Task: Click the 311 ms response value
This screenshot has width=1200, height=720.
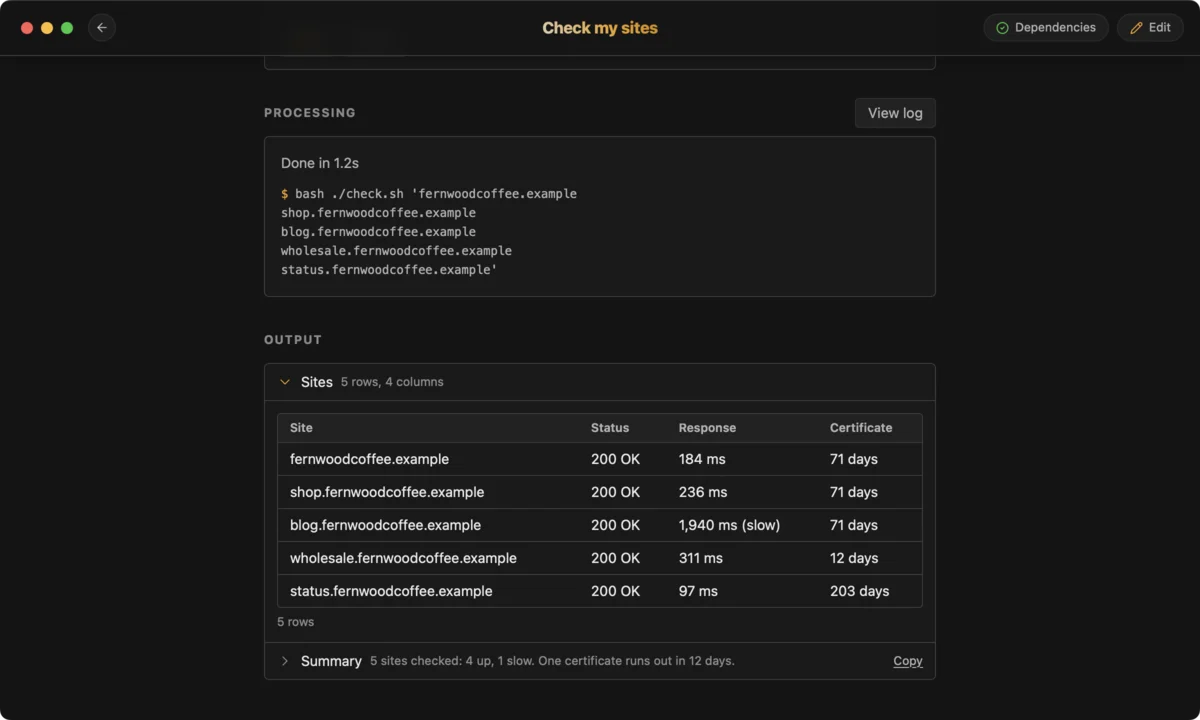Action: click(701, 558)
